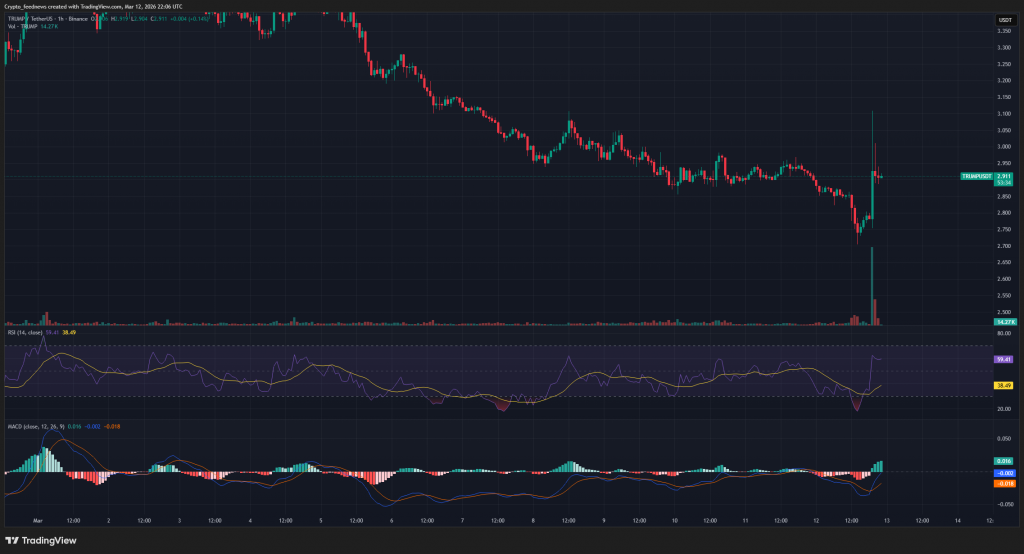Viewport: 1024px width, 554px height.
Task: Click the change value +0.004 (+0.14%)
Action: point(190,19)
